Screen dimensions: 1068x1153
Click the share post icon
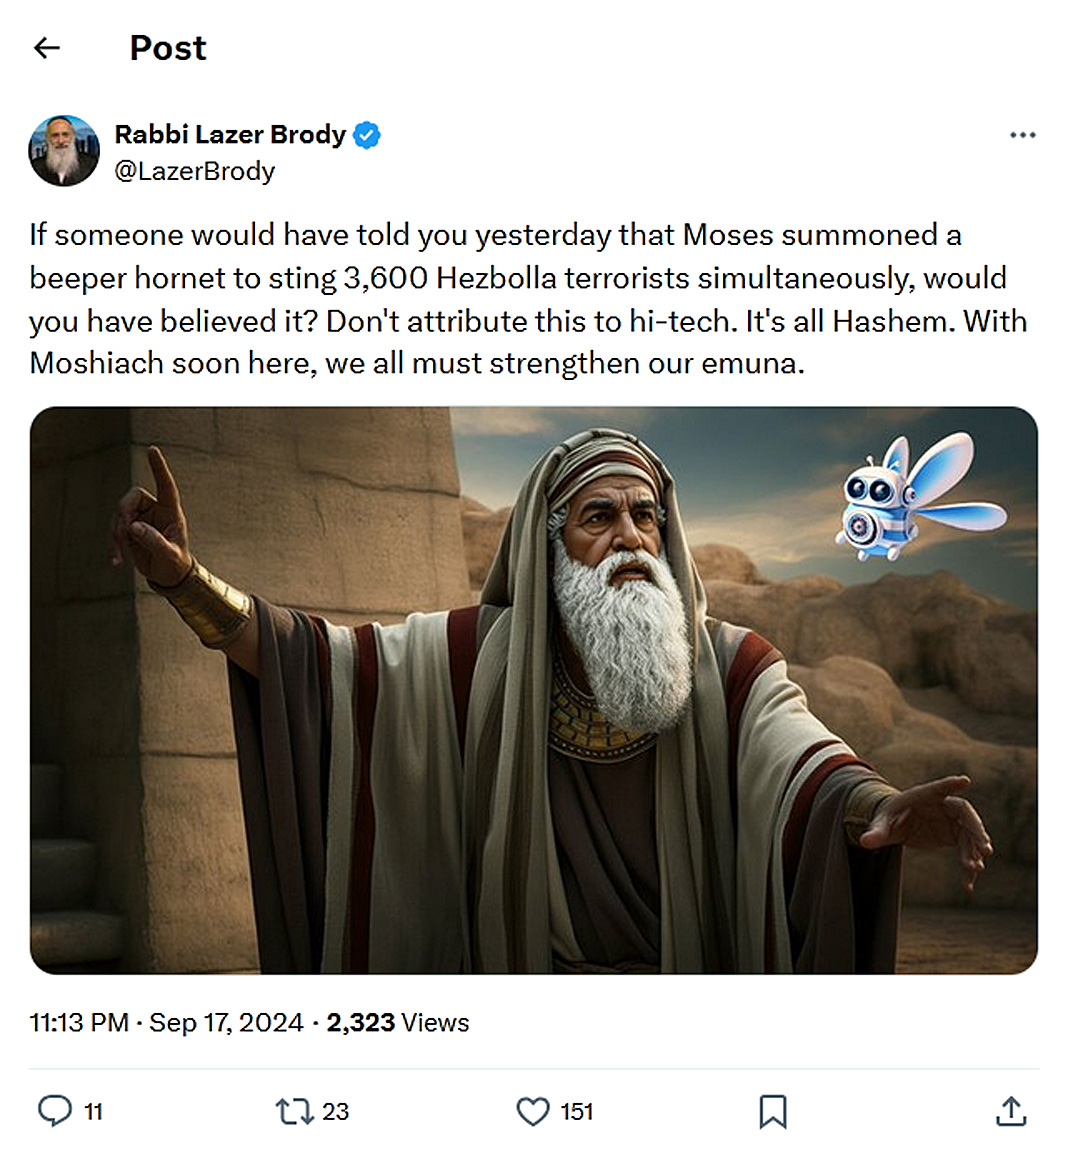tap(1011, 1111)
